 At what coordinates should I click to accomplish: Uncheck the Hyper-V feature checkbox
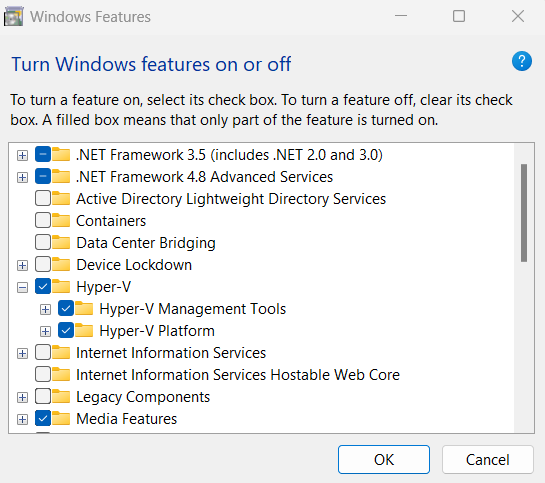pos(43,286)
